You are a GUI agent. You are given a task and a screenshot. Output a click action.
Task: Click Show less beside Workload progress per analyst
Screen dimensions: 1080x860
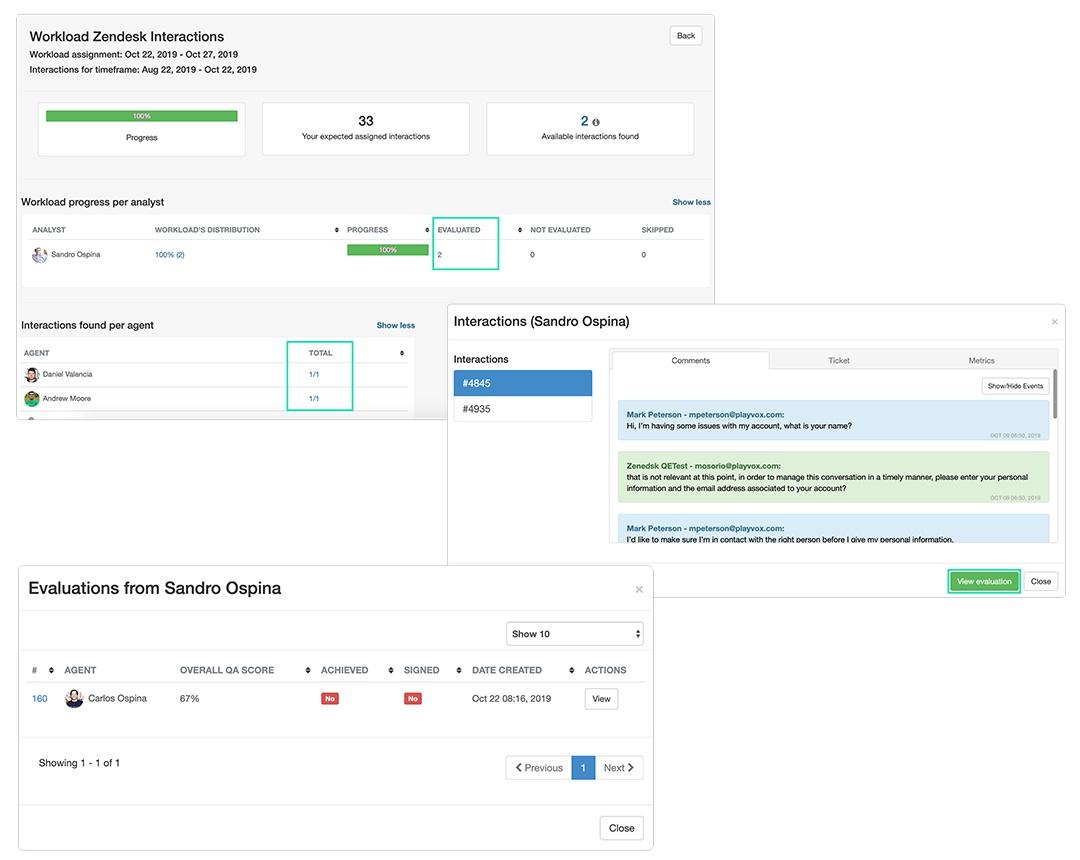691,202
